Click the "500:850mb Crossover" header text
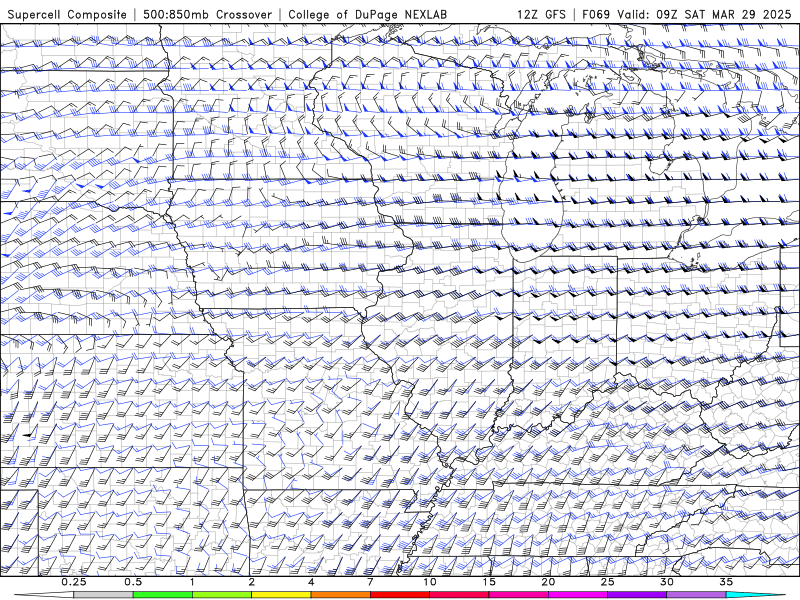The image size is (800, 600). coord(208,15)
